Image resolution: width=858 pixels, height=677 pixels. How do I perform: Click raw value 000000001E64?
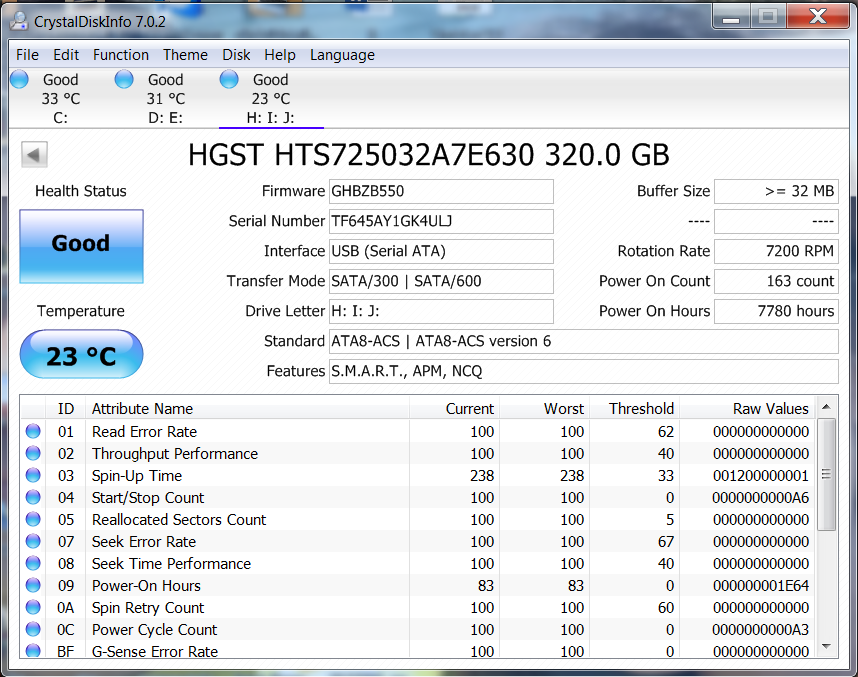[x=761, y=586]
